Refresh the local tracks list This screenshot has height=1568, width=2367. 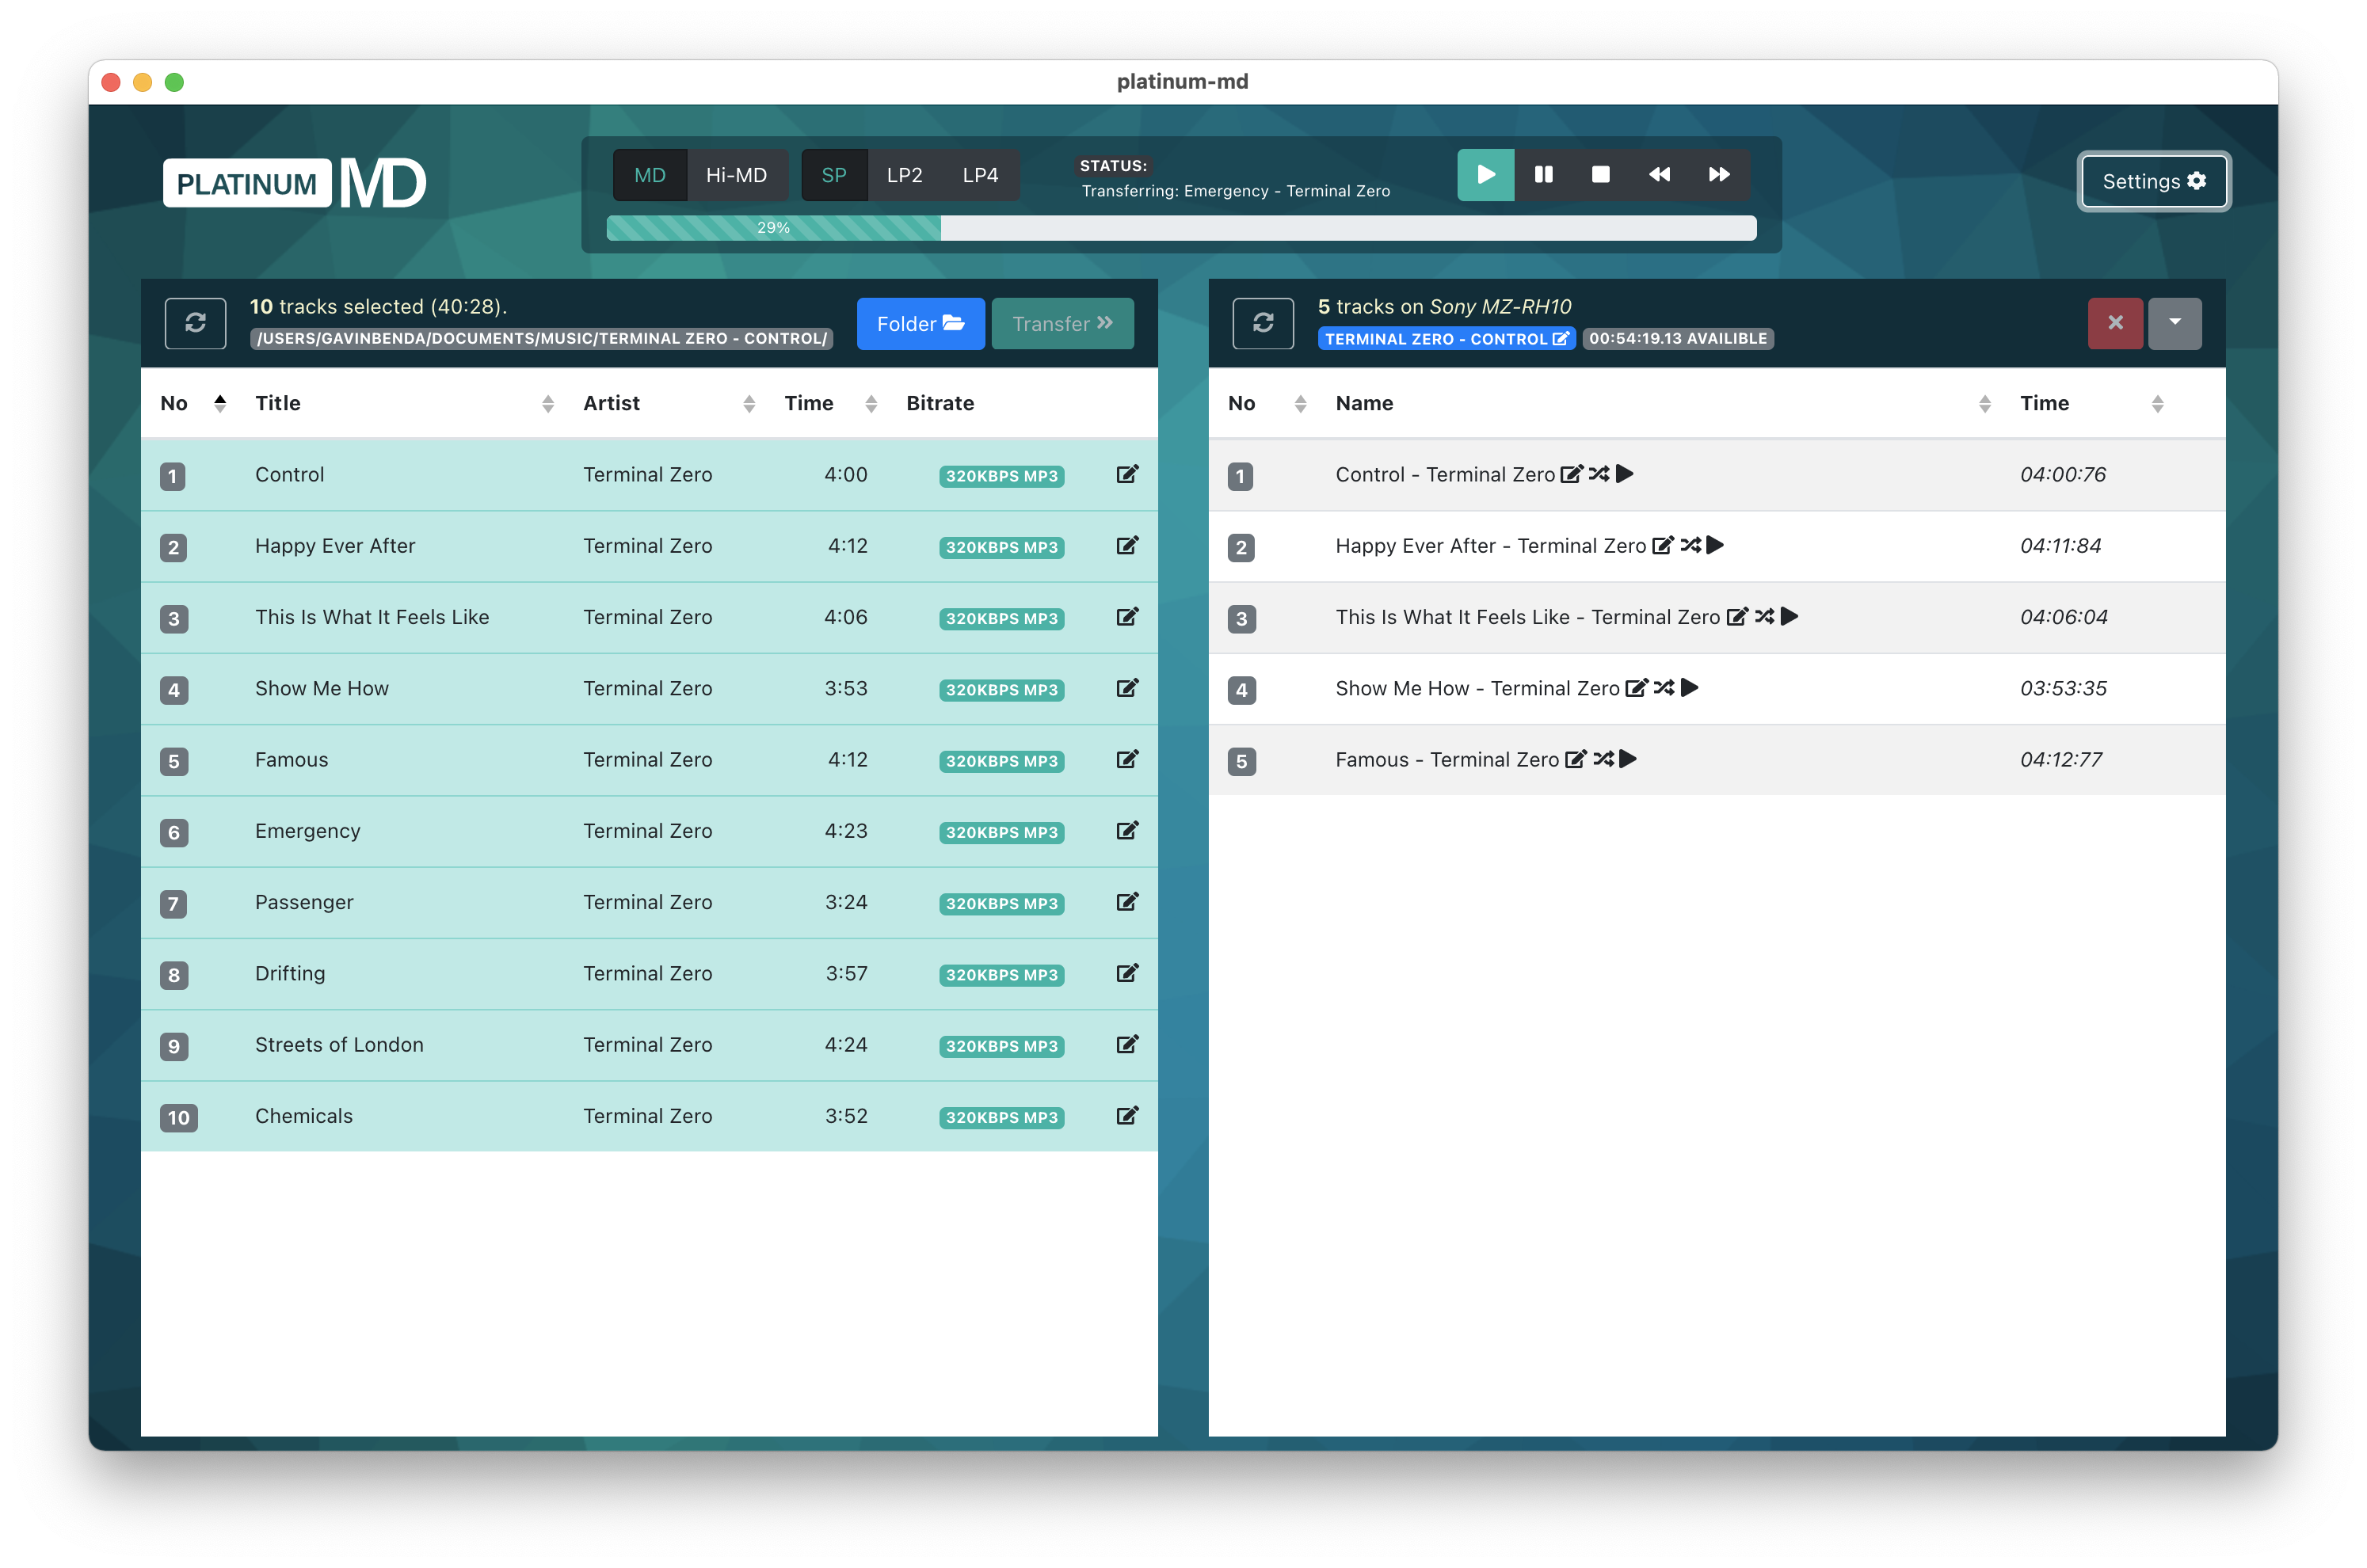pyautogui.click(x=195, y=323)
